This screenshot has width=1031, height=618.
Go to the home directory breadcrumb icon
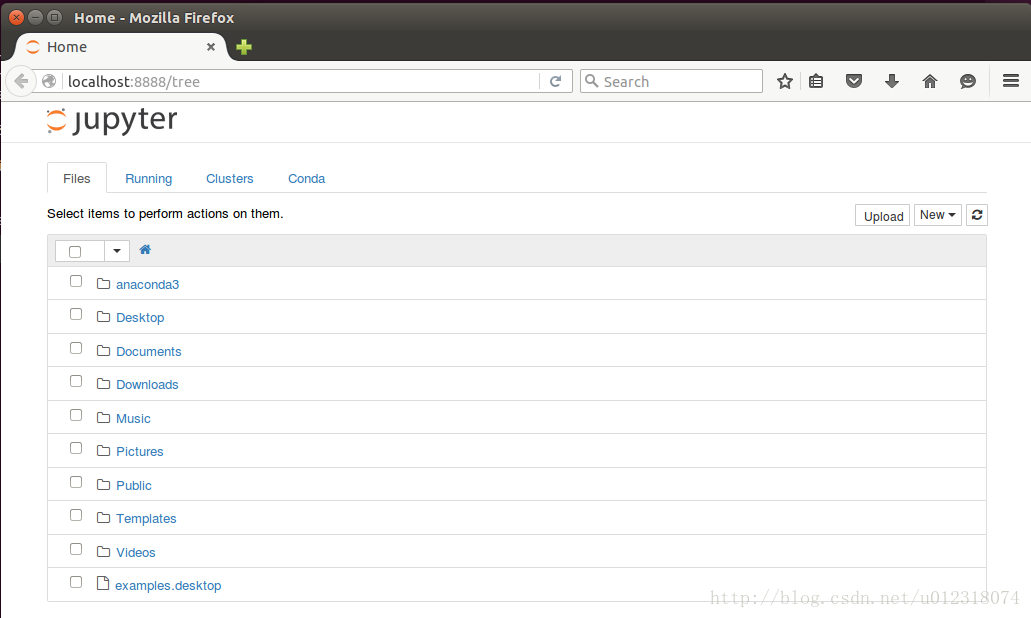click(x=145, y=250)
